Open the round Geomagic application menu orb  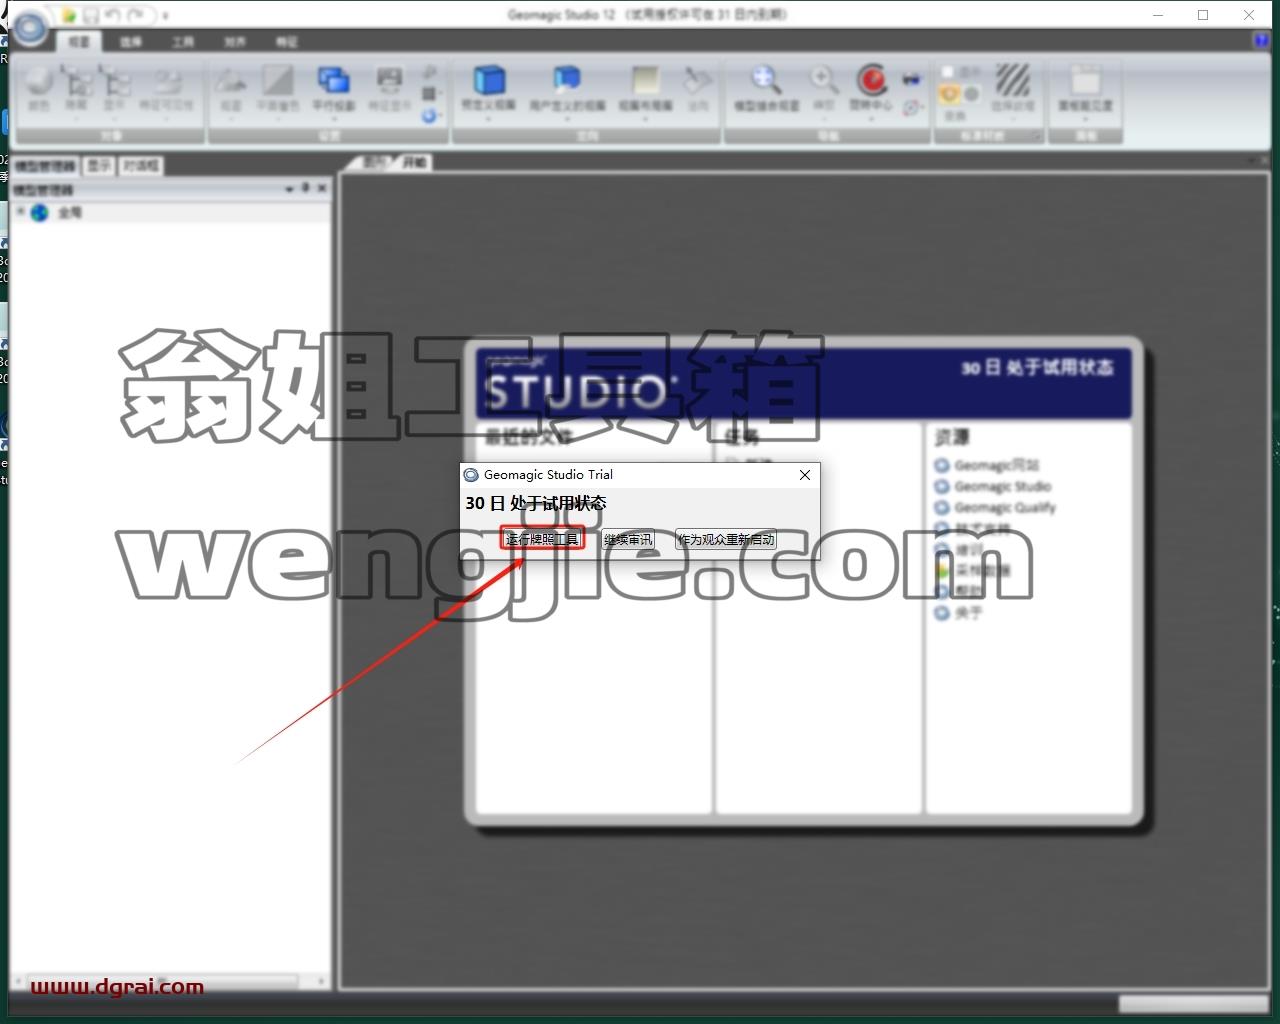(x=30, y=27)
